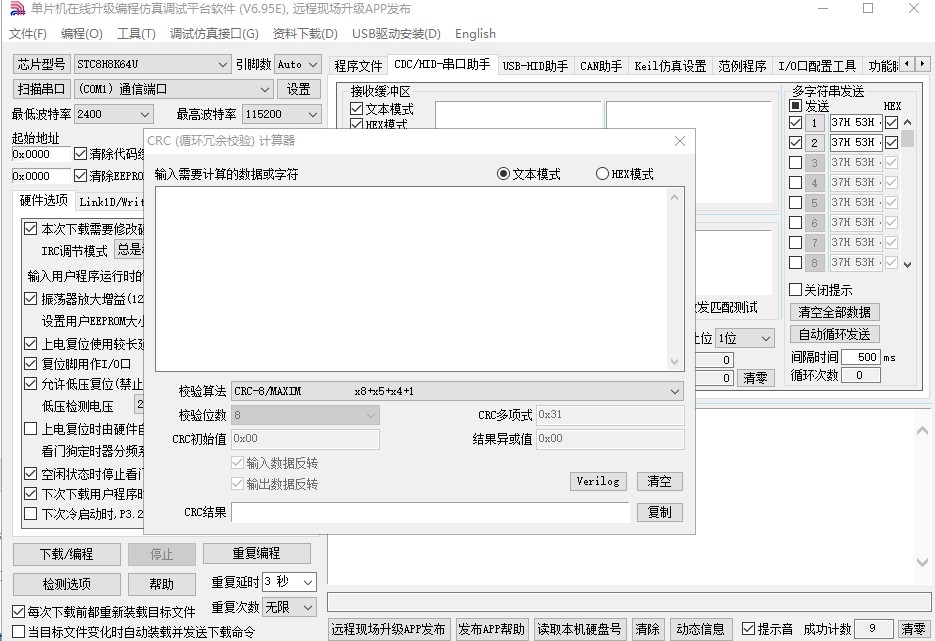935x641 pixels.
Task: Switch to USB-HID助手 tab
Action: 535,66
